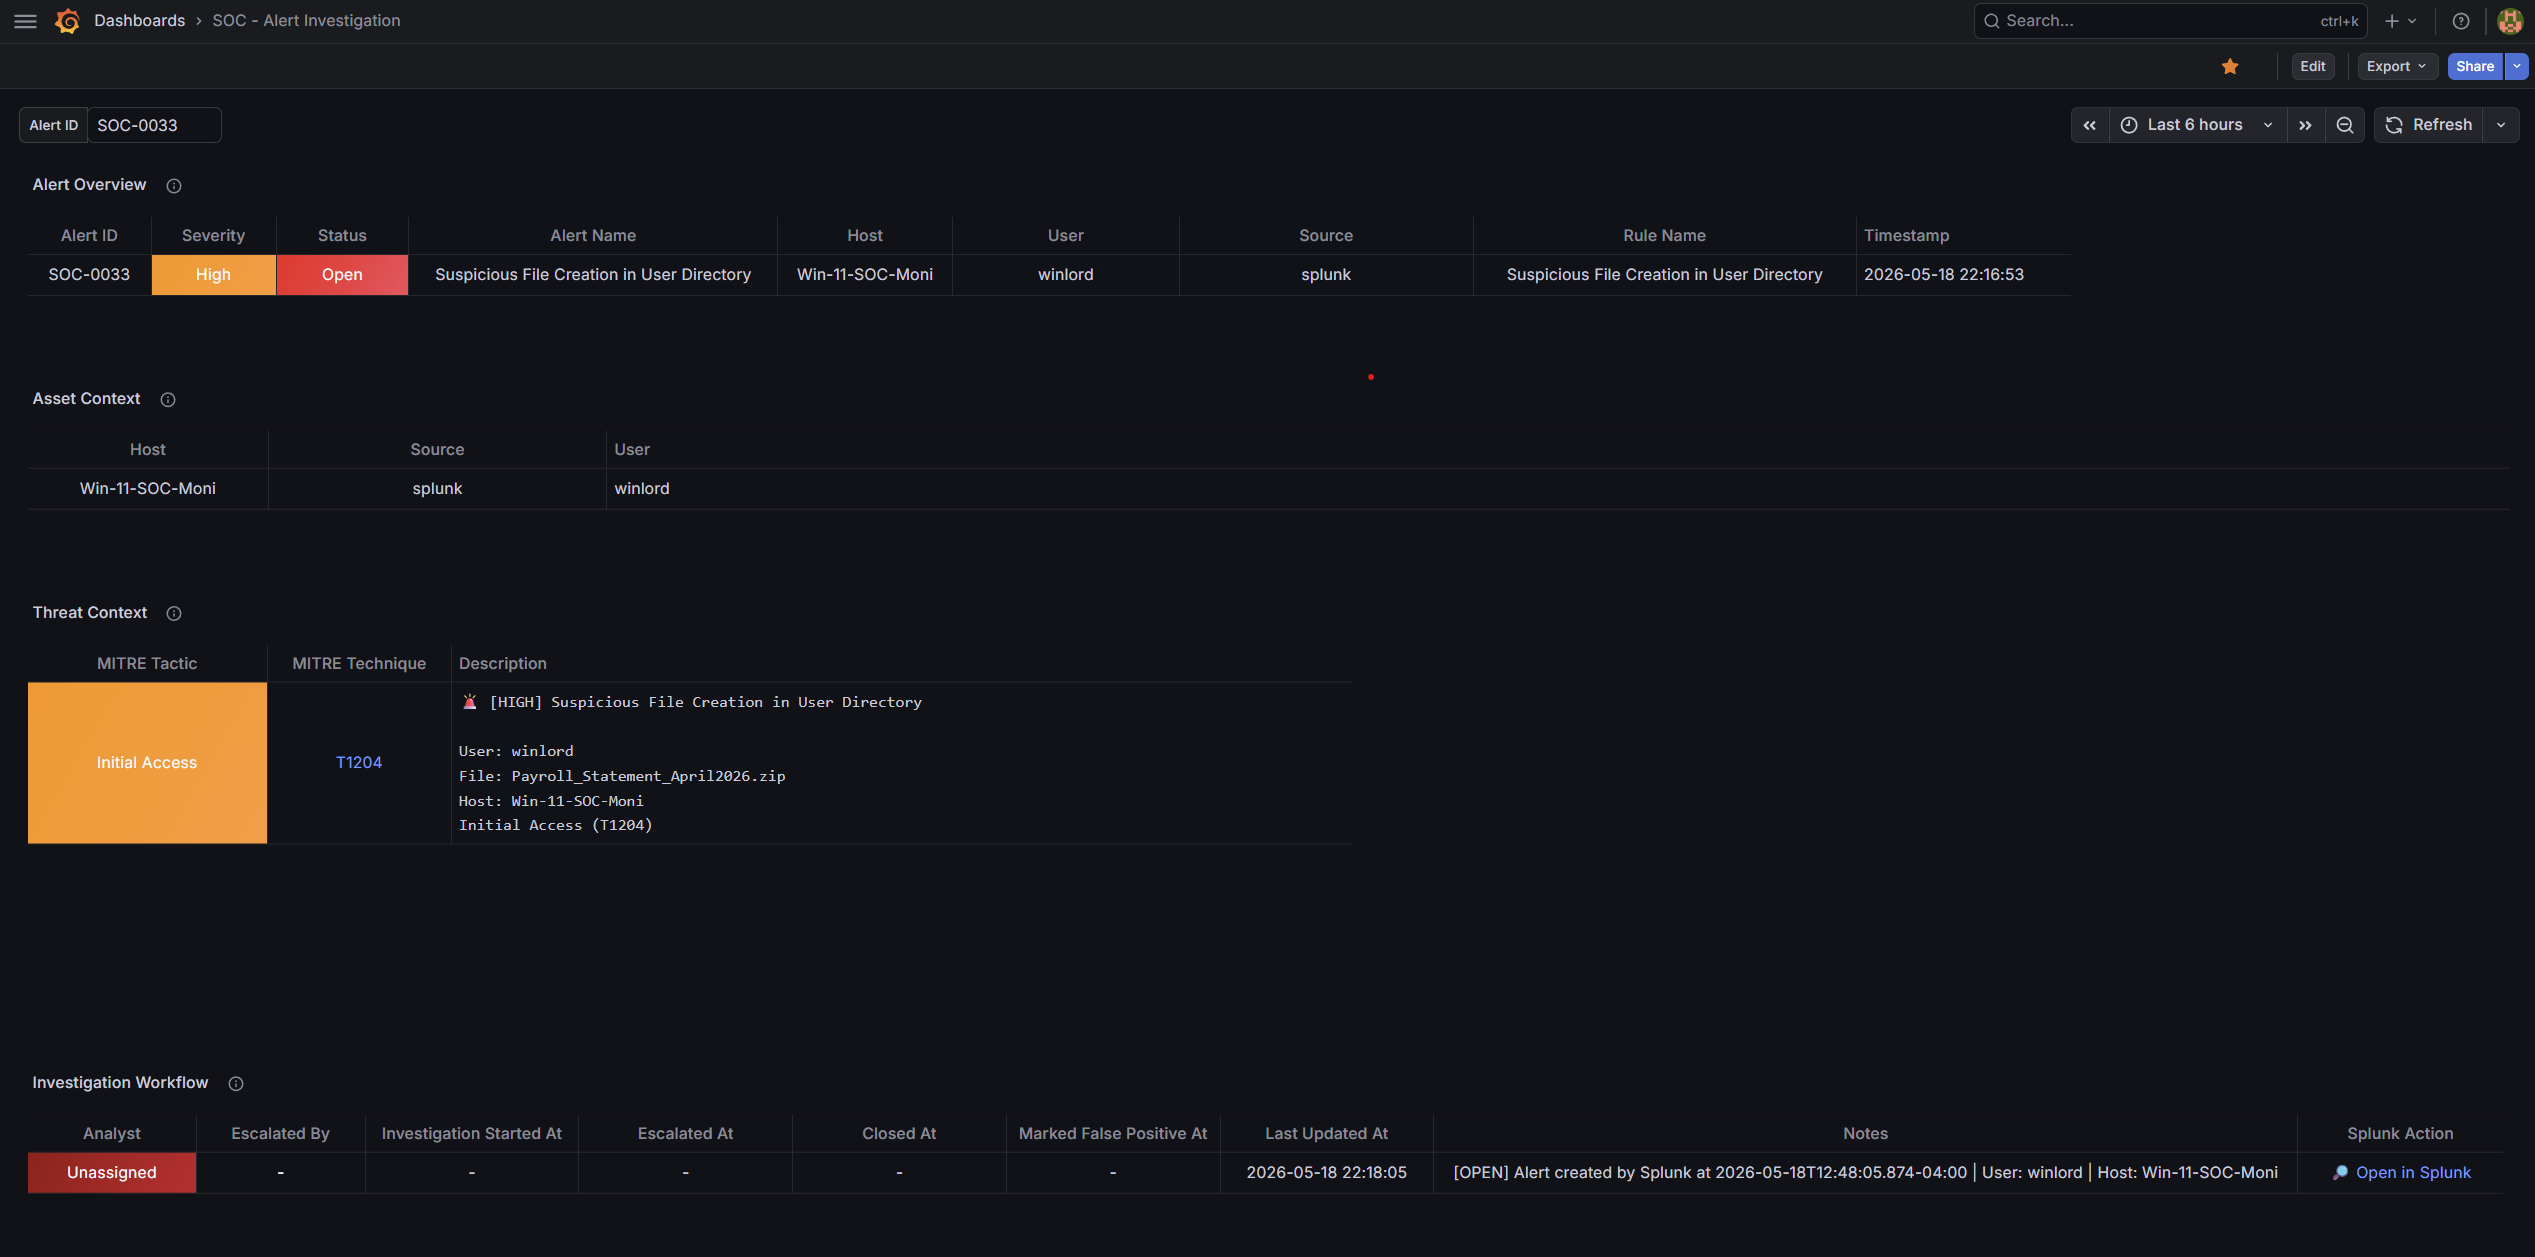Viewport: 2535px width, 1257px height.
Task: Open the Dashboards breadcrumb link
Action: [x=139, y=20]
